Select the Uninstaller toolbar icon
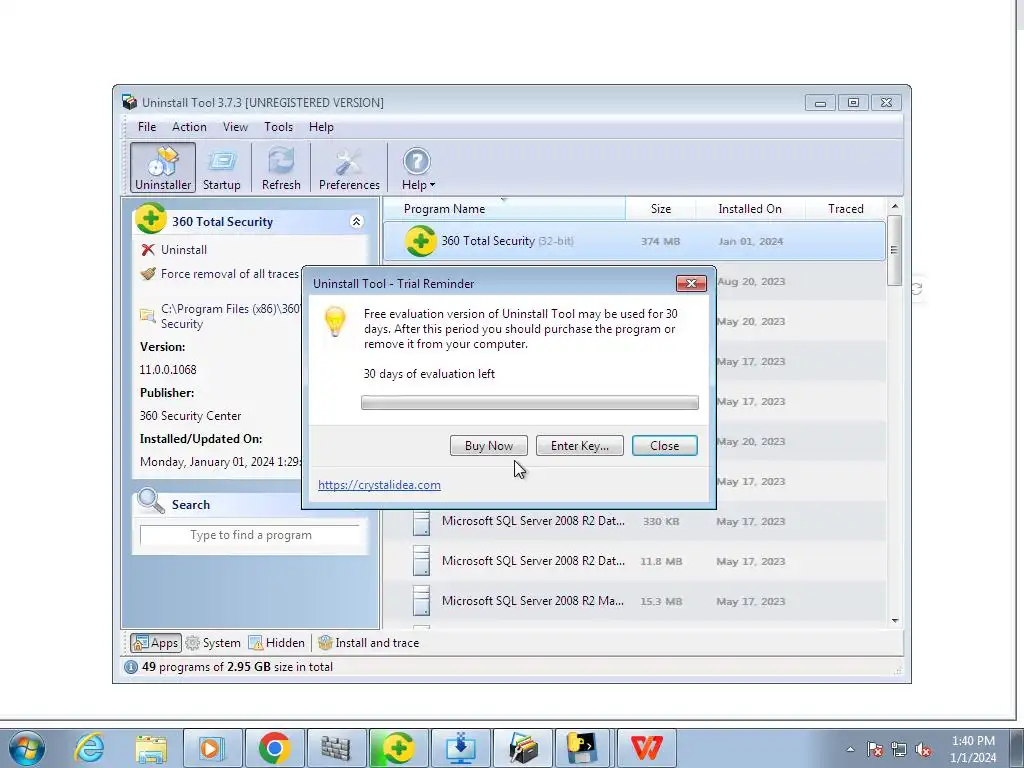1024x768 pixels. point(163,168)
